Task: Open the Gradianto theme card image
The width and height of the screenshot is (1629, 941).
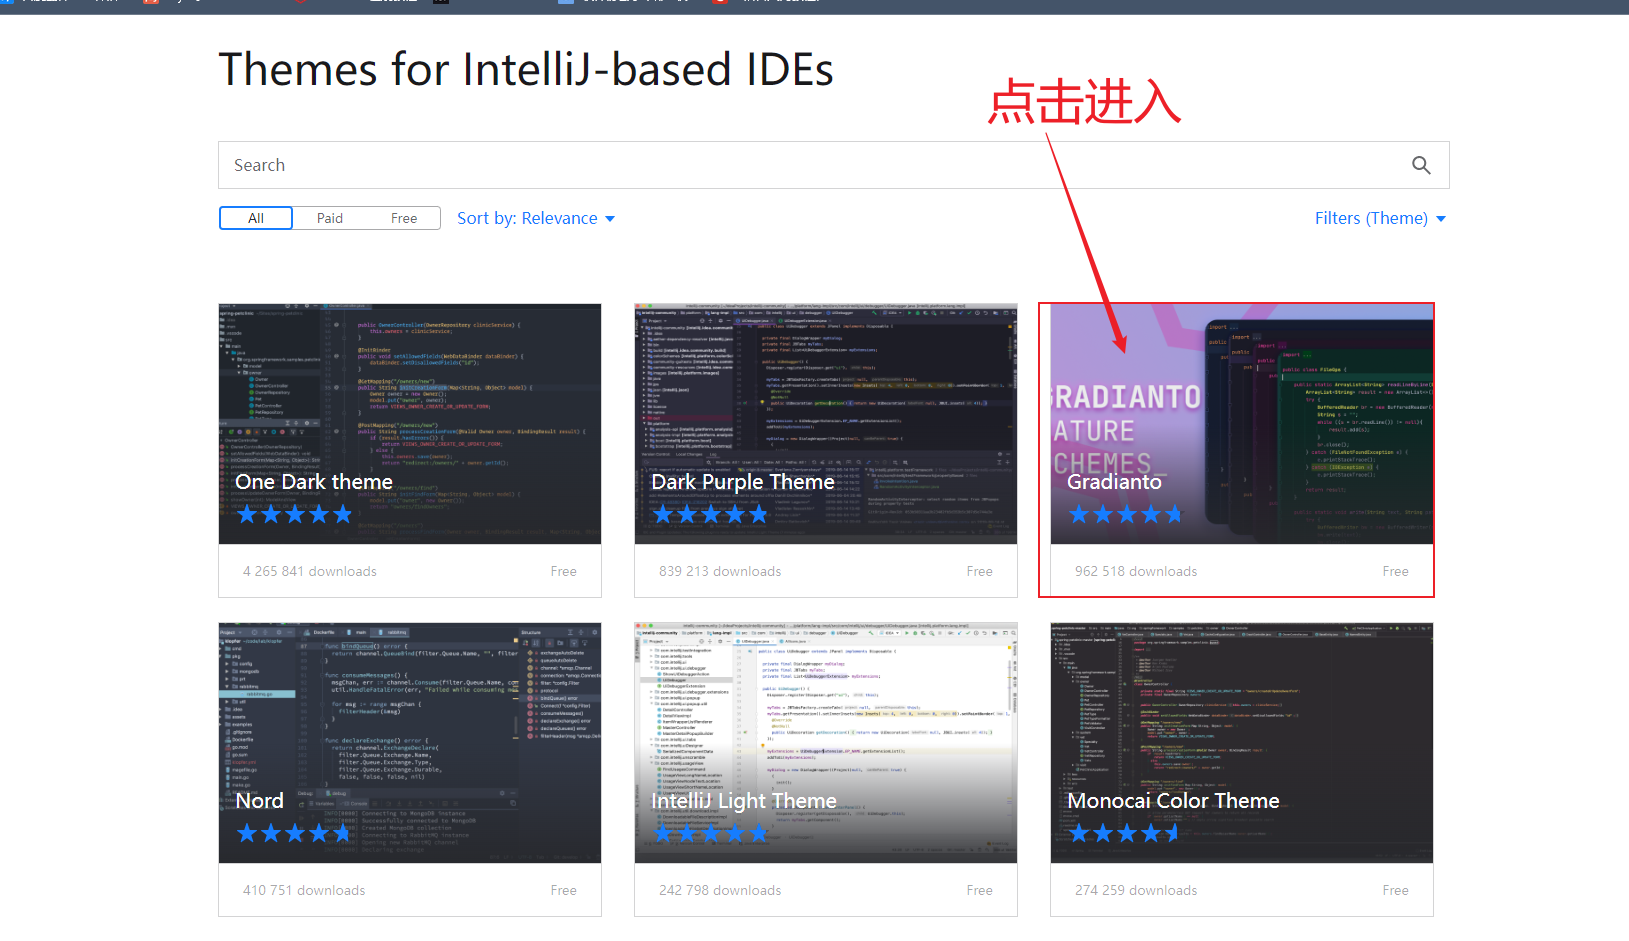Action: [1242, 424]
